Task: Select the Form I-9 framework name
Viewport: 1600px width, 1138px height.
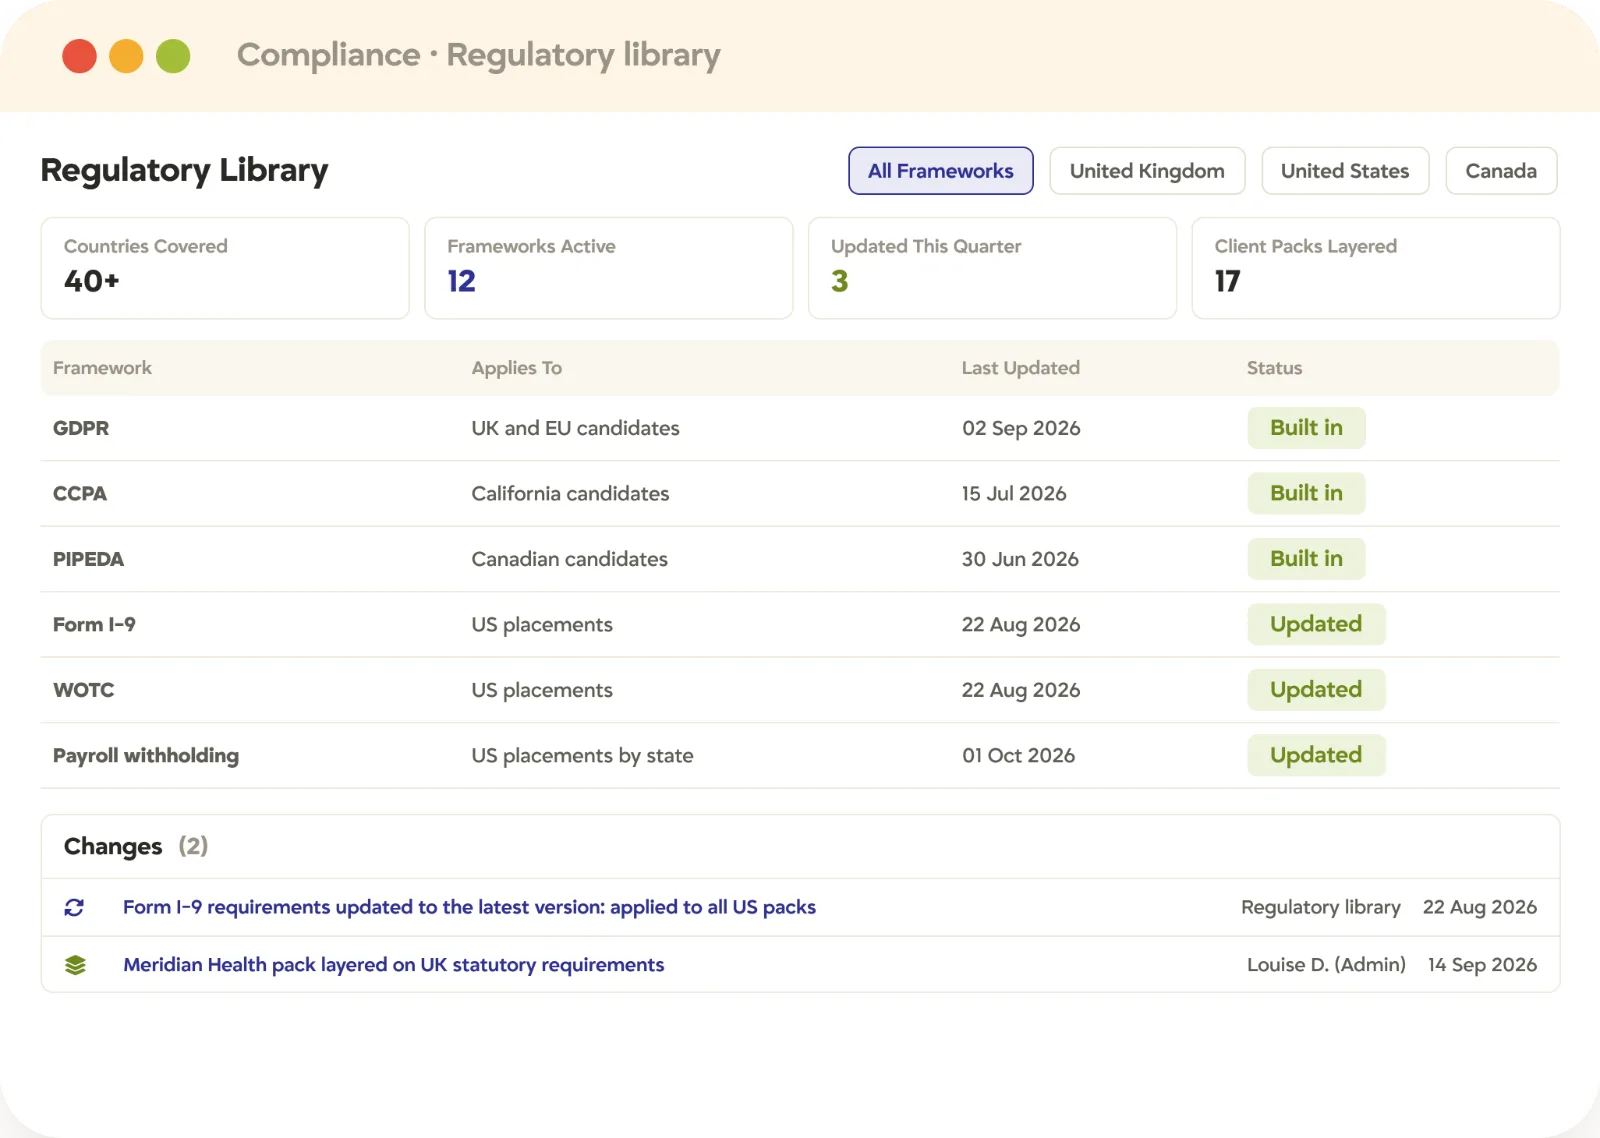Action: [94, 624]
